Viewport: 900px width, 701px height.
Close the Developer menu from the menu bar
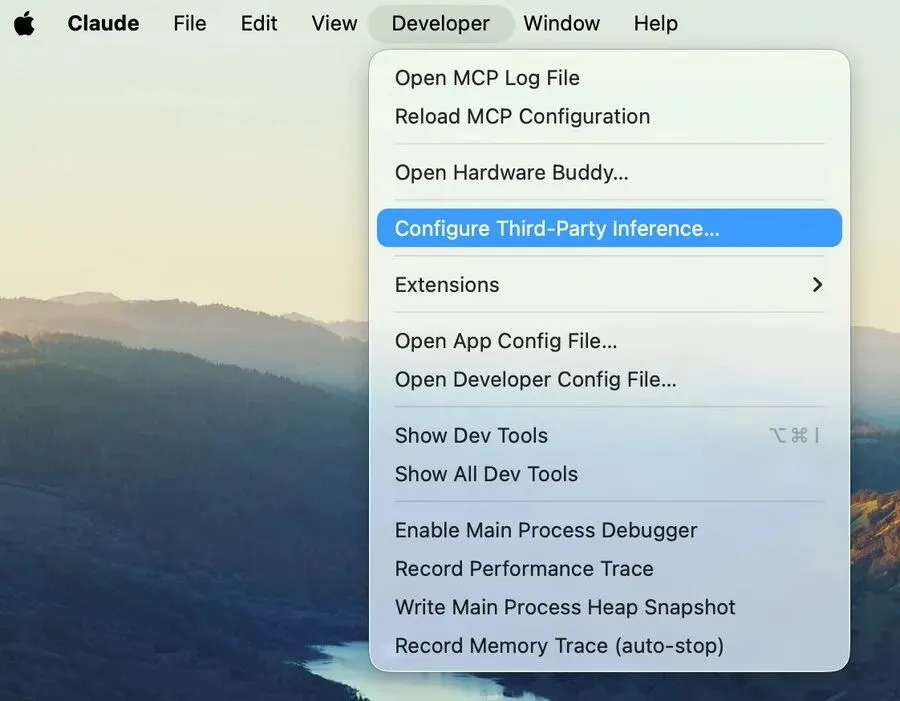coord(440,24)
